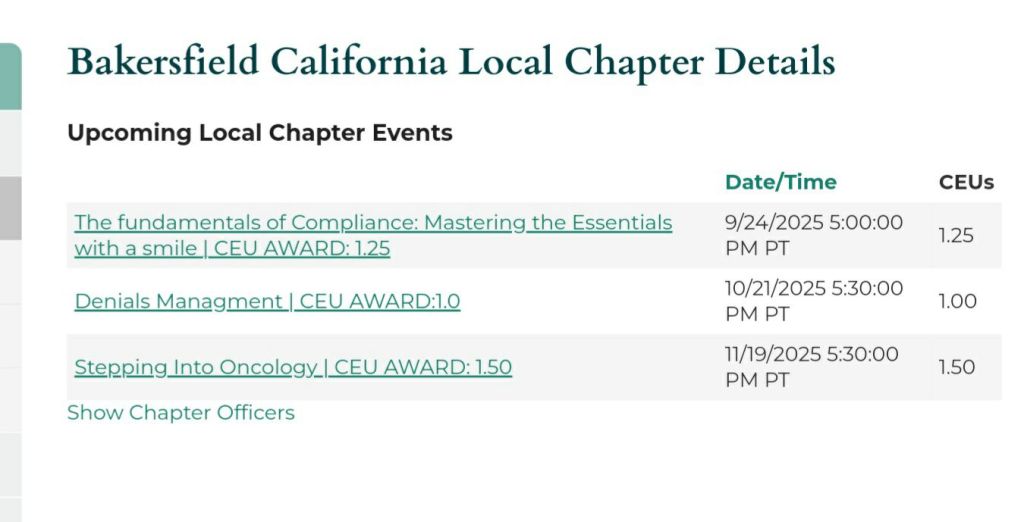
Task: Select the bottom-most left sidebar item
Action: (x=10, y=508)
